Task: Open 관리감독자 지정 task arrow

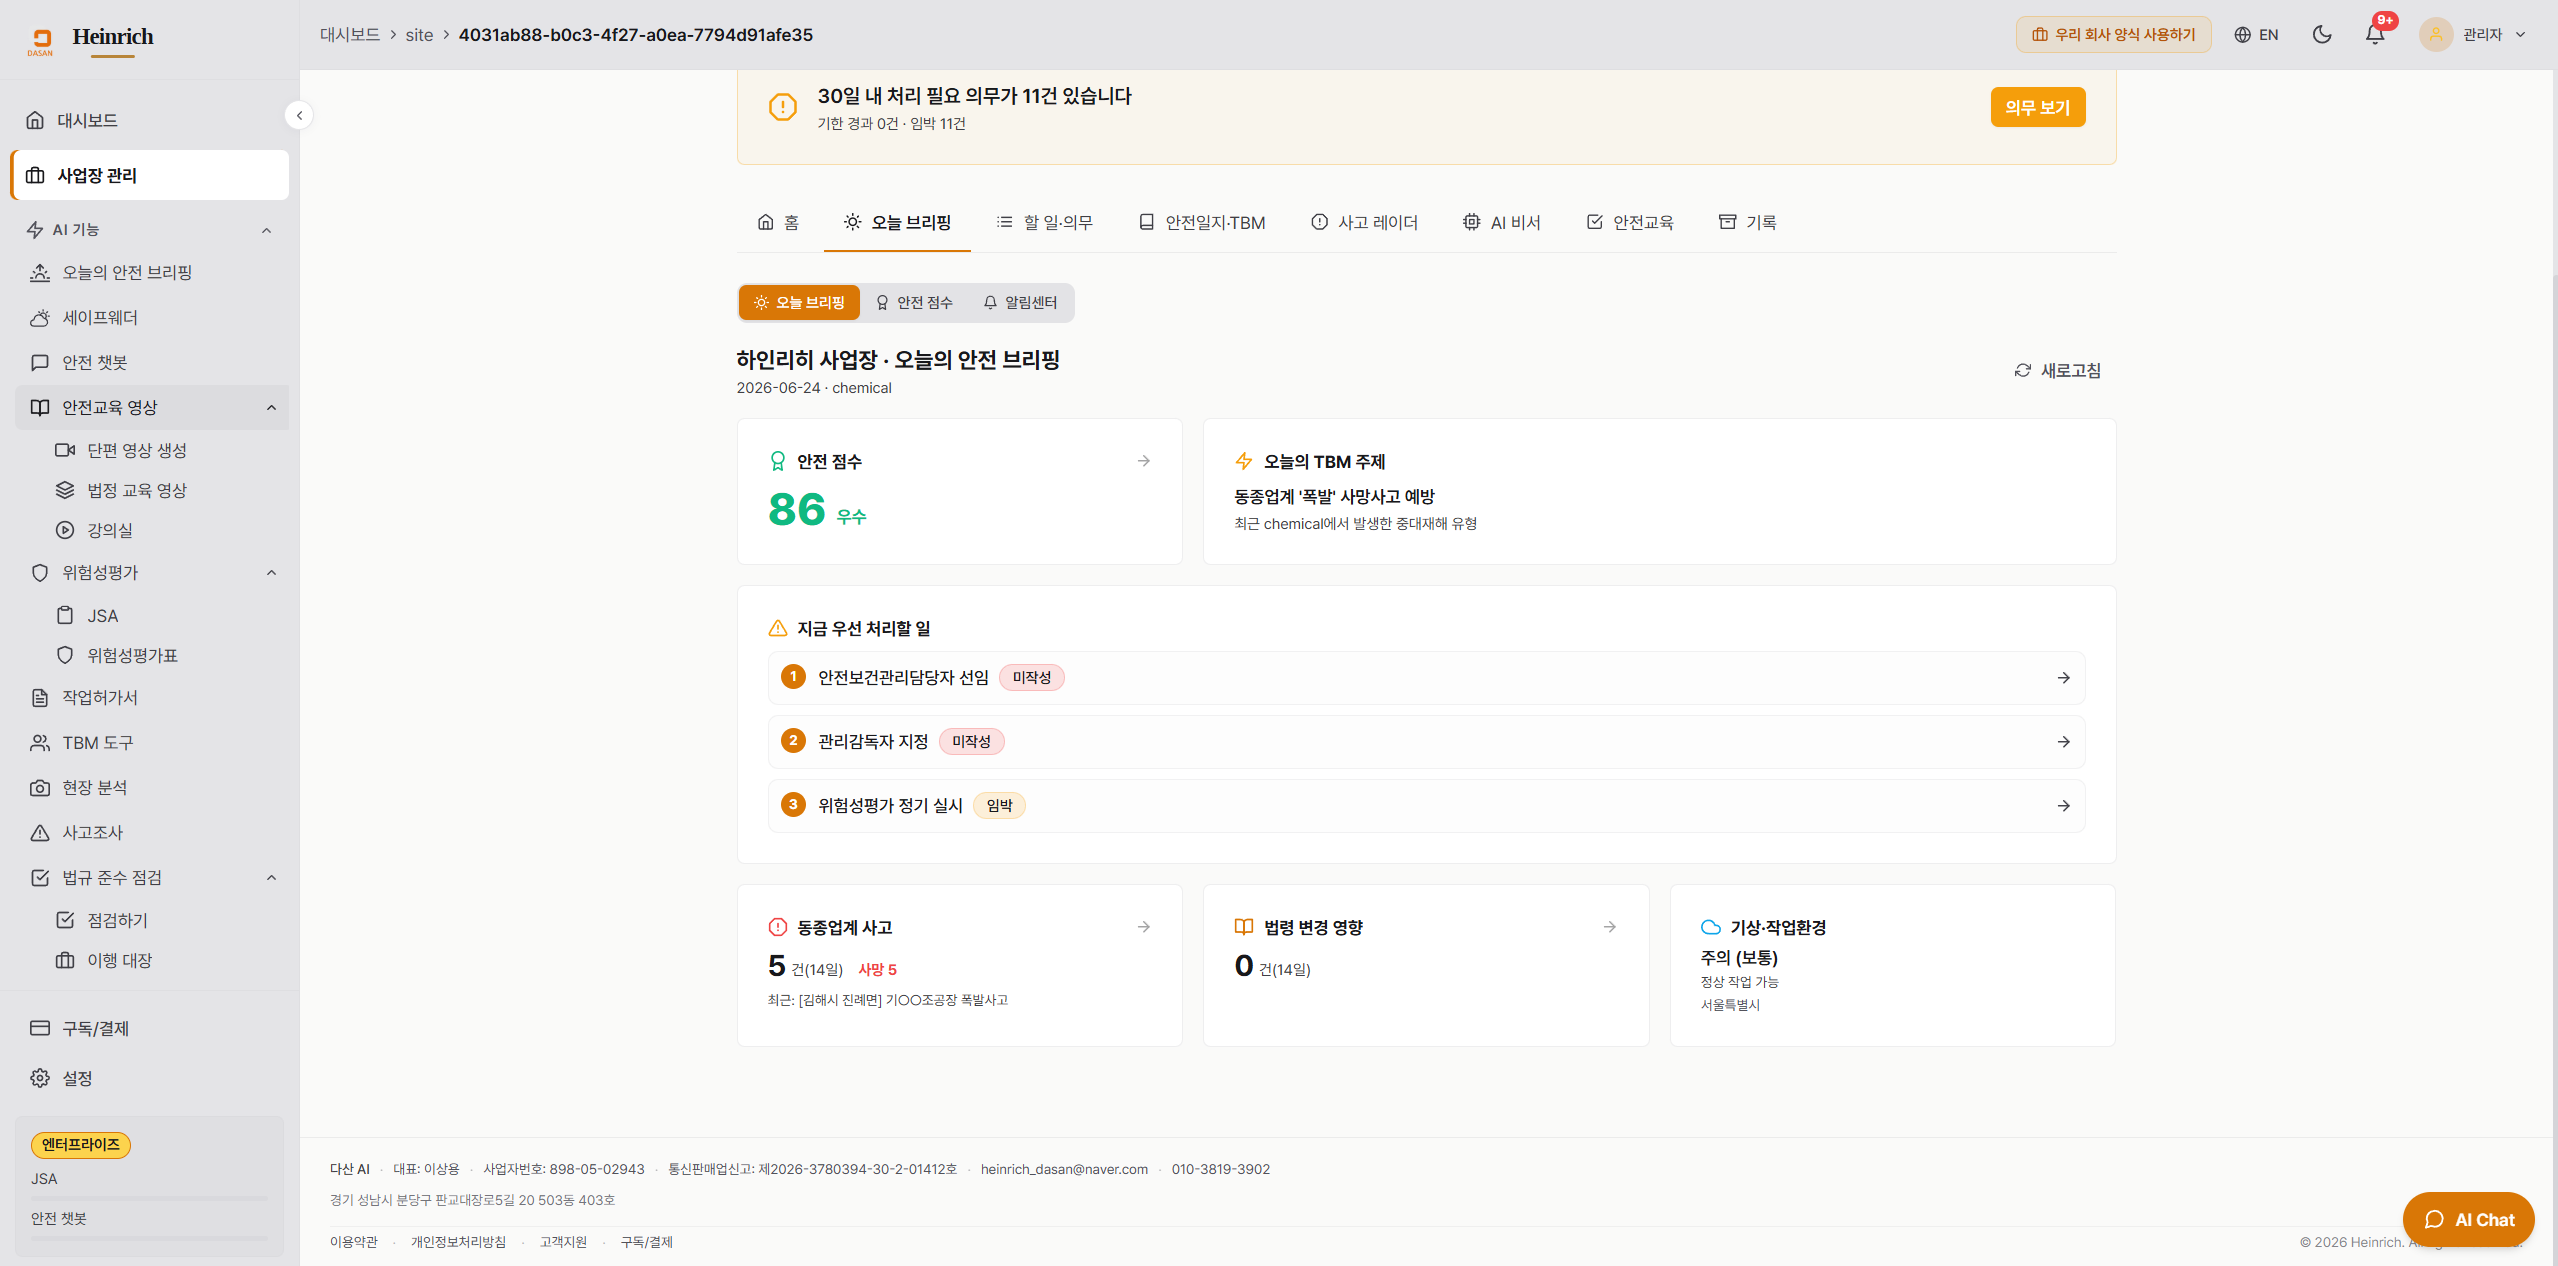Action: [x=2063, y=742]
